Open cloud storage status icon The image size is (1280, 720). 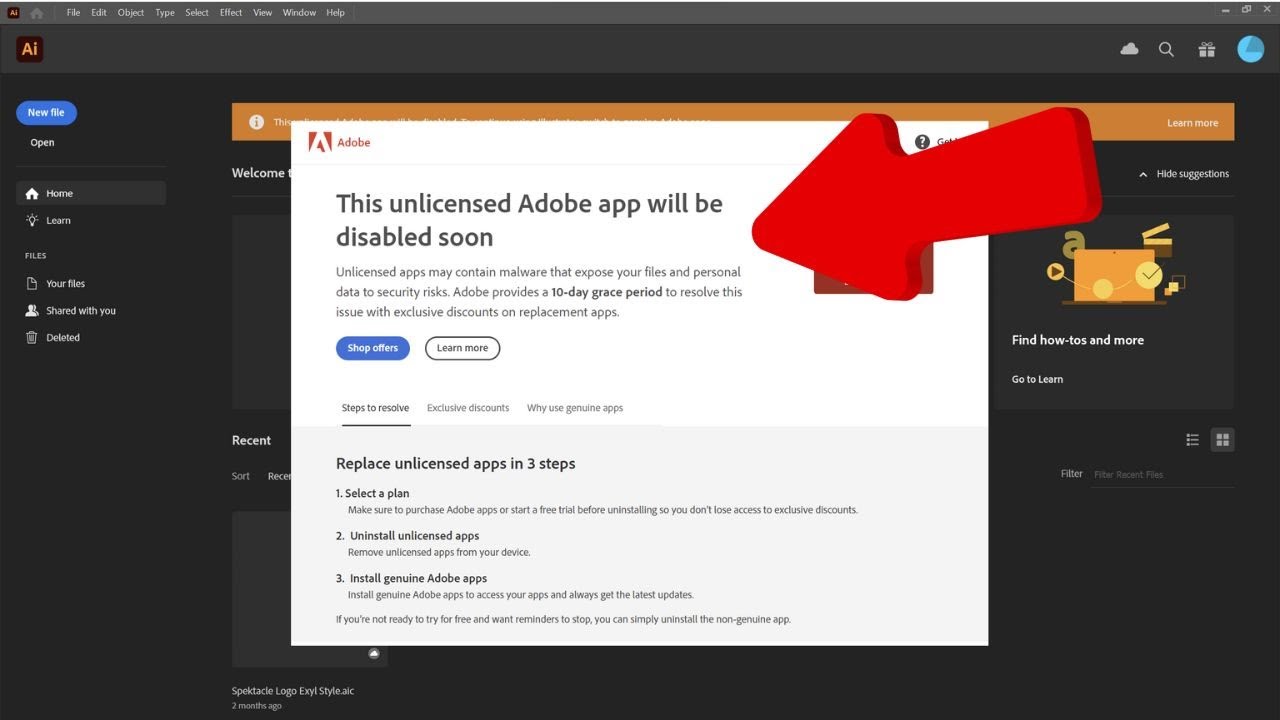pos(1129,49)
